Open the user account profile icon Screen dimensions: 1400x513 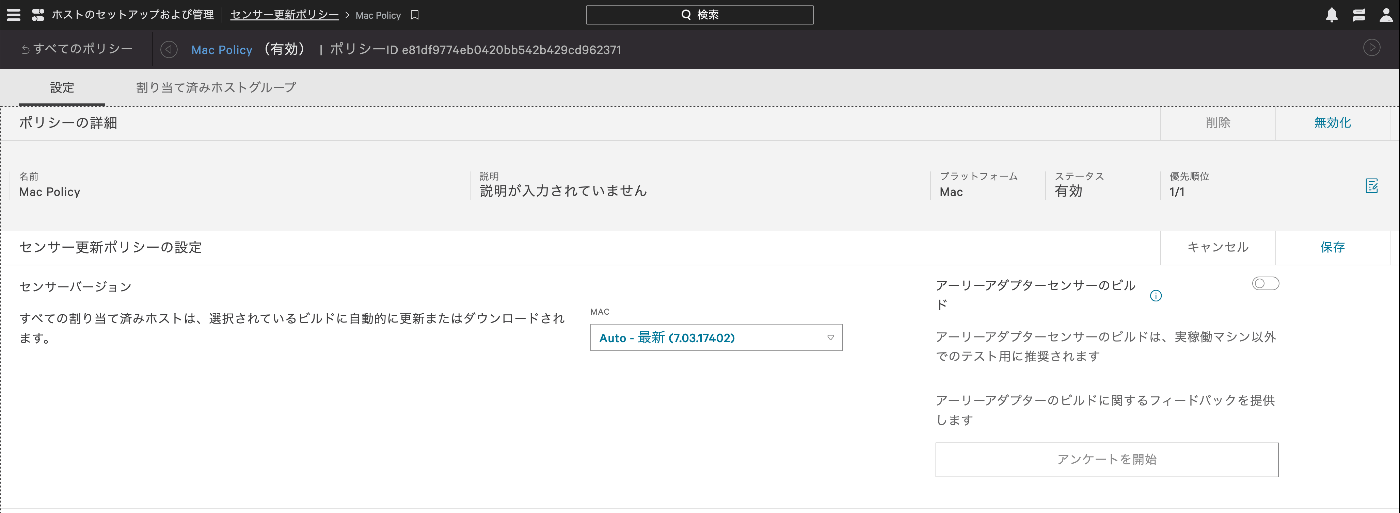(x=1386, y=15)
